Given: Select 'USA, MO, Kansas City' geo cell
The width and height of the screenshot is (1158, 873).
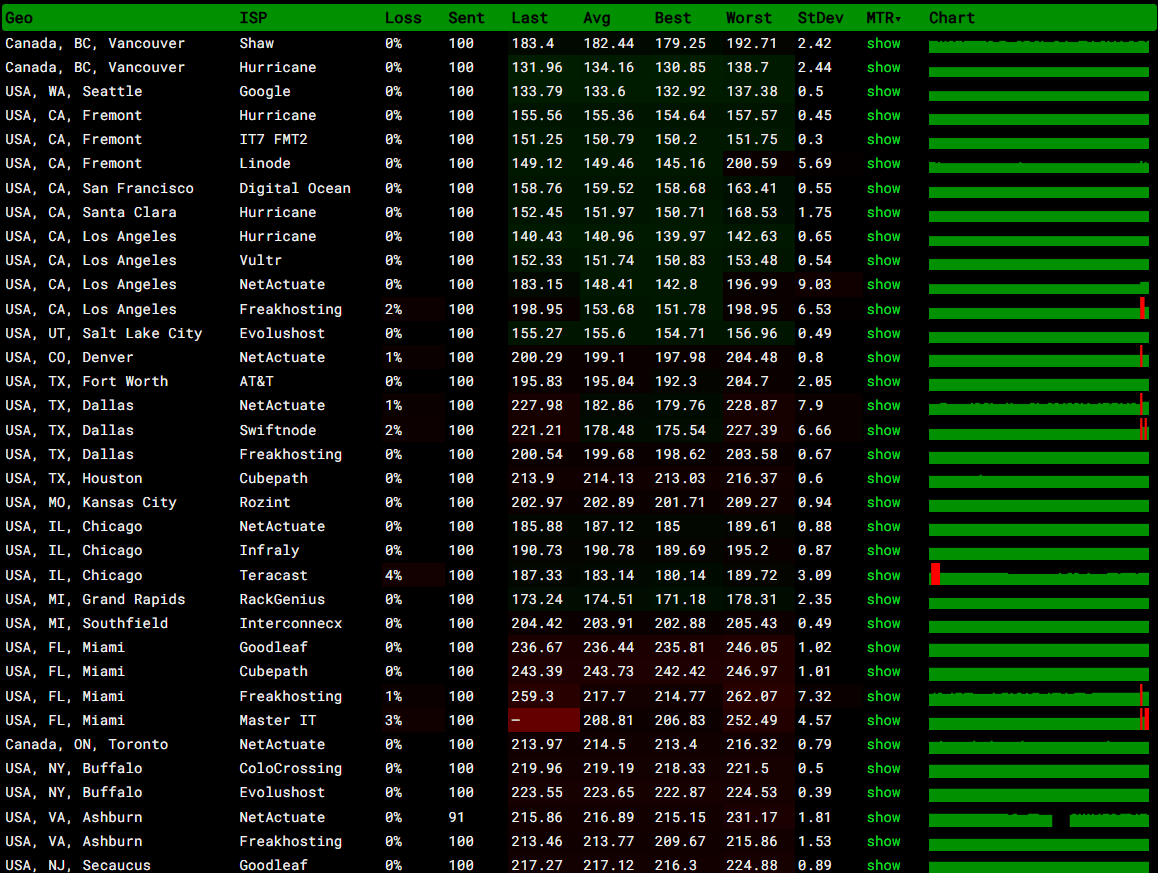Looking at the screenshot, I should [91, 502].
